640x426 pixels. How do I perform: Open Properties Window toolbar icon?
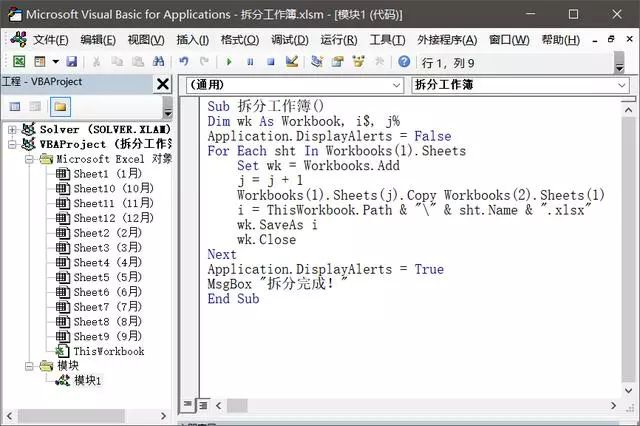[x=338, y=62]
